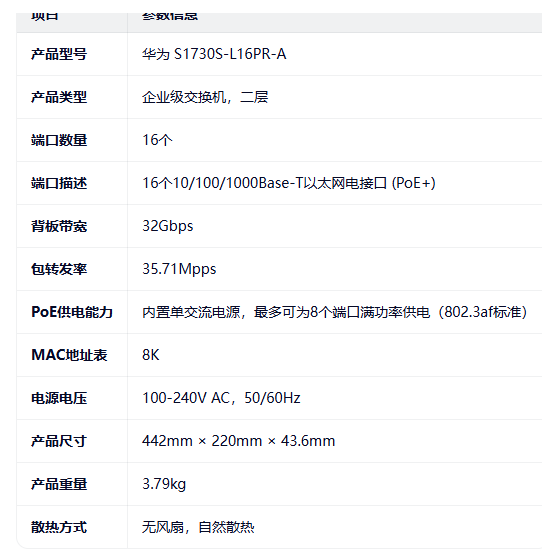Select the '产品重量' label
The height and width of the screenshot is (559, 542).
59,484
